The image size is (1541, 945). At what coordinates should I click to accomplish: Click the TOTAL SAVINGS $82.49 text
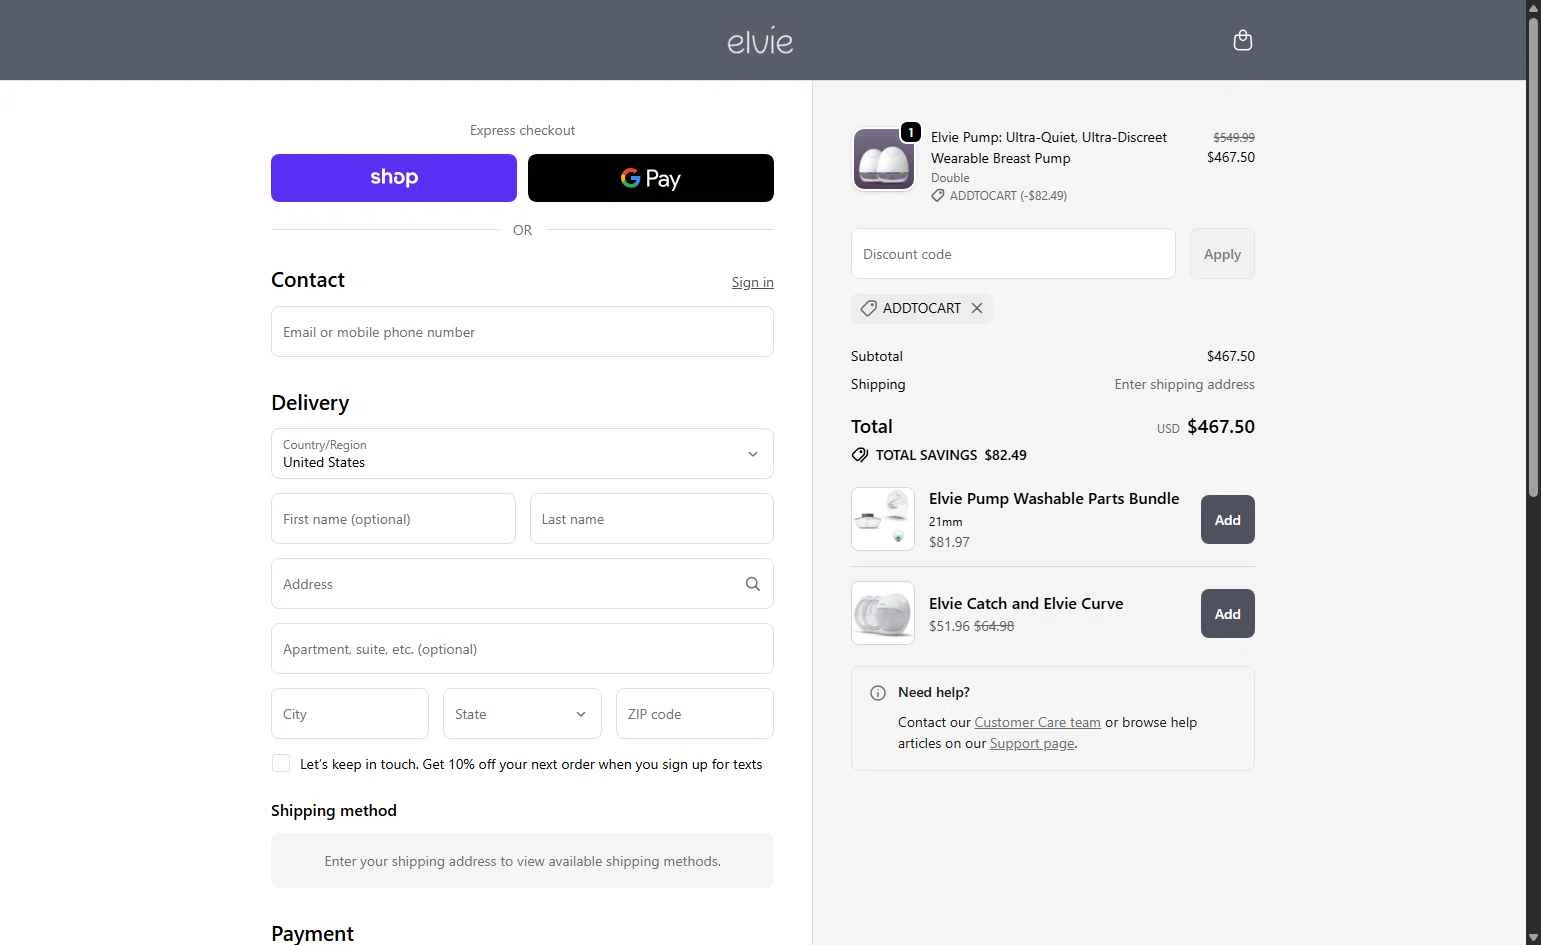pyautogui.click(x=951, y=455)
